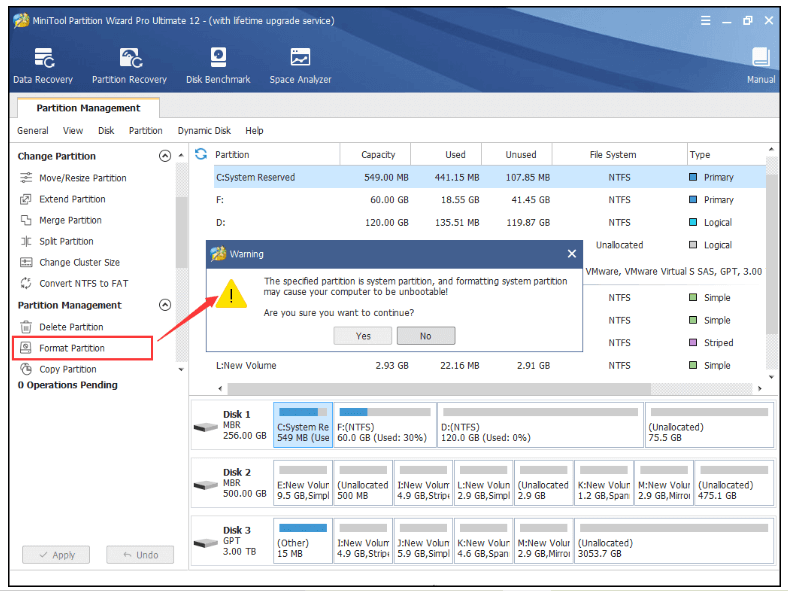788x591 pixels.
Task: Select Convert NTFS to FAT
Action: [x=74, y=283]
